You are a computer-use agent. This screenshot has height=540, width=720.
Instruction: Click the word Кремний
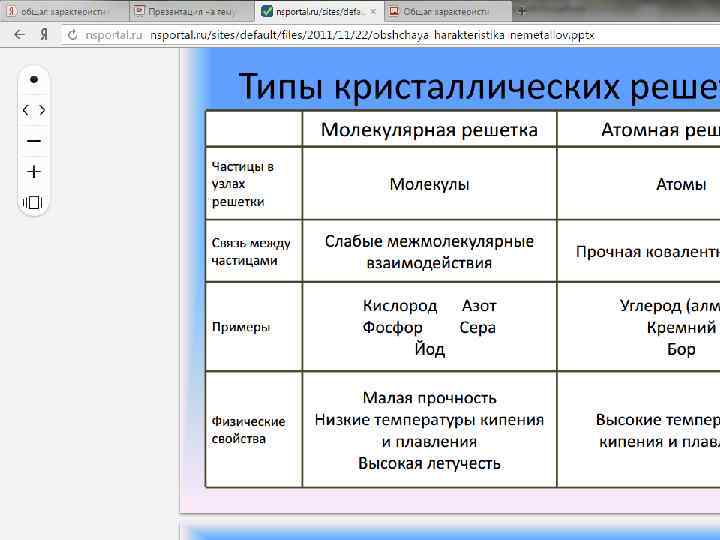[x=681, y=327]
